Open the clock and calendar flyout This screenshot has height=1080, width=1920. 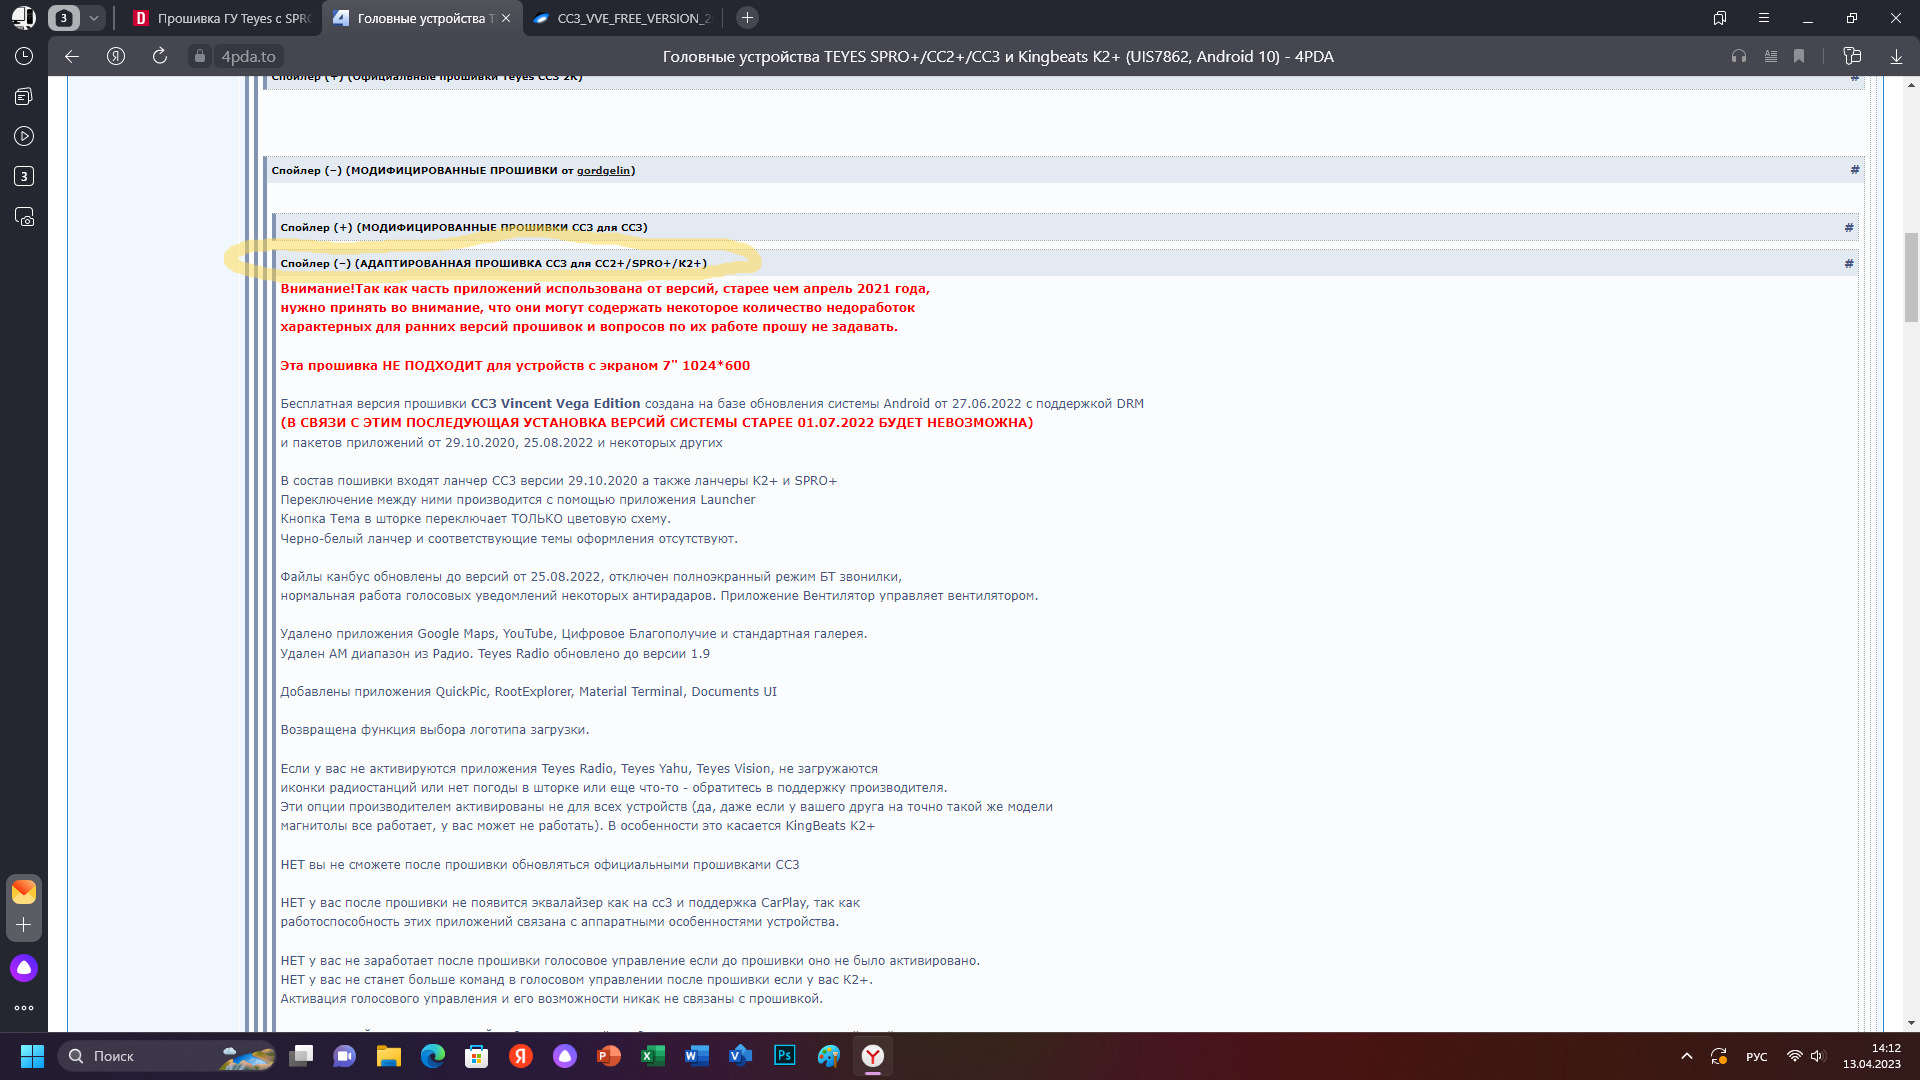point(1872,1056)
